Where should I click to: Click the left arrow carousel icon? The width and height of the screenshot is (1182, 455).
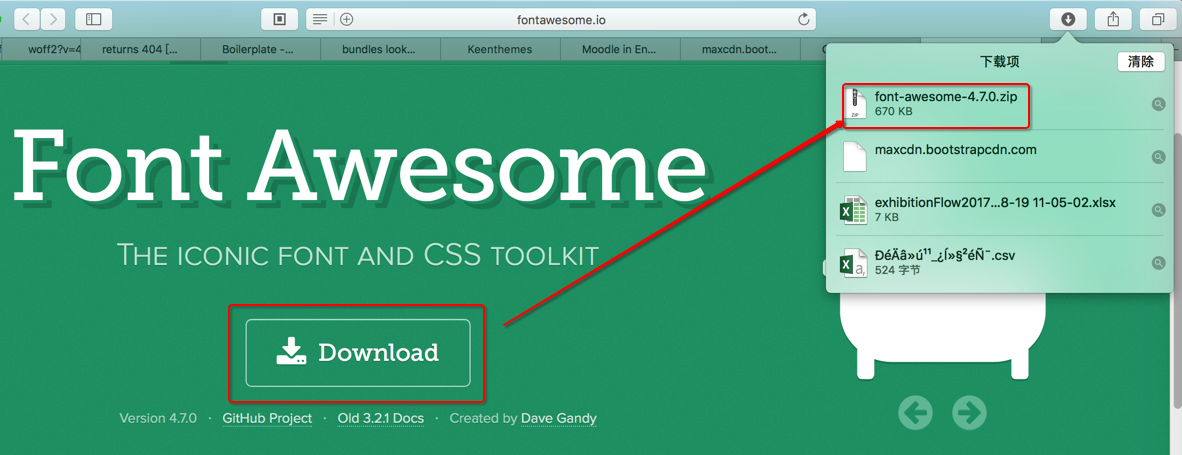(915, 412)
